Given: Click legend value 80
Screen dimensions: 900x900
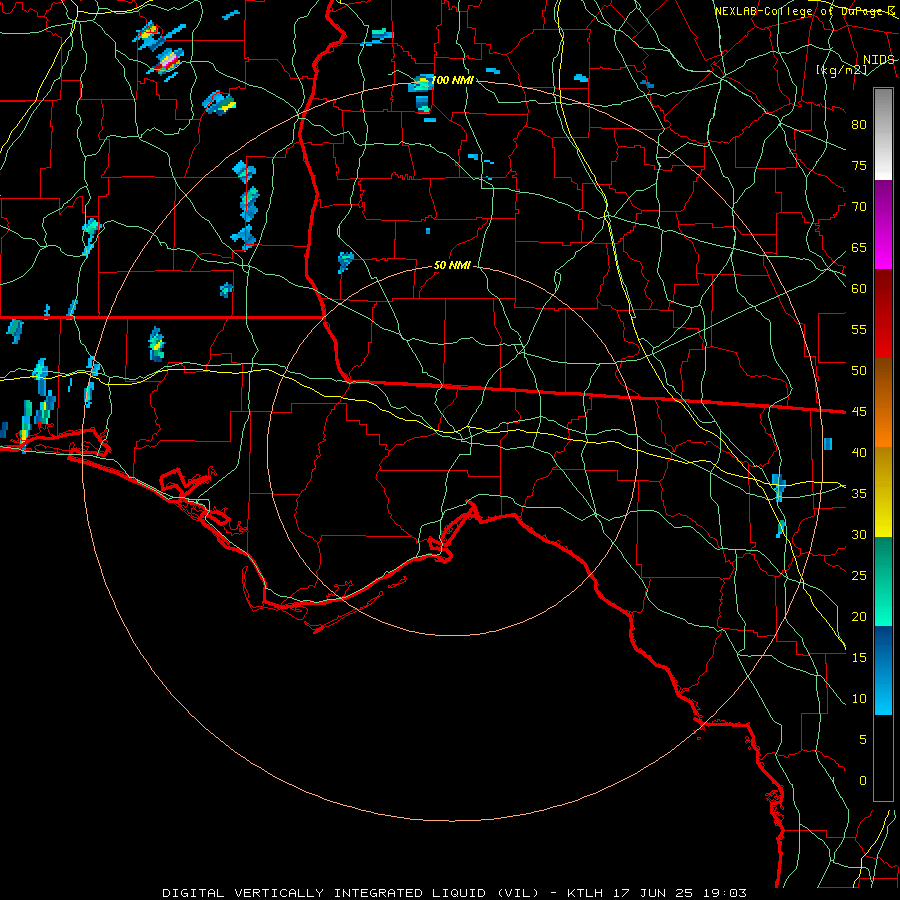Looking at the screenshot, I should (x=859, y=125).
